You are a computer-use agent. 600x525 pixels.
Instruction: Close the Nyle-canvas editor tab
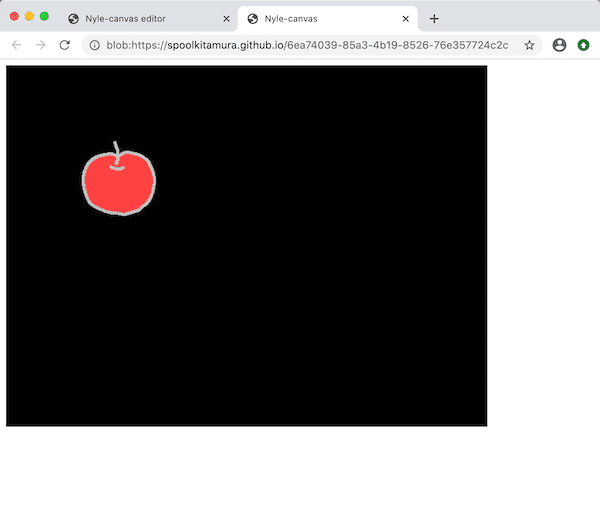(x=227, y=19)
